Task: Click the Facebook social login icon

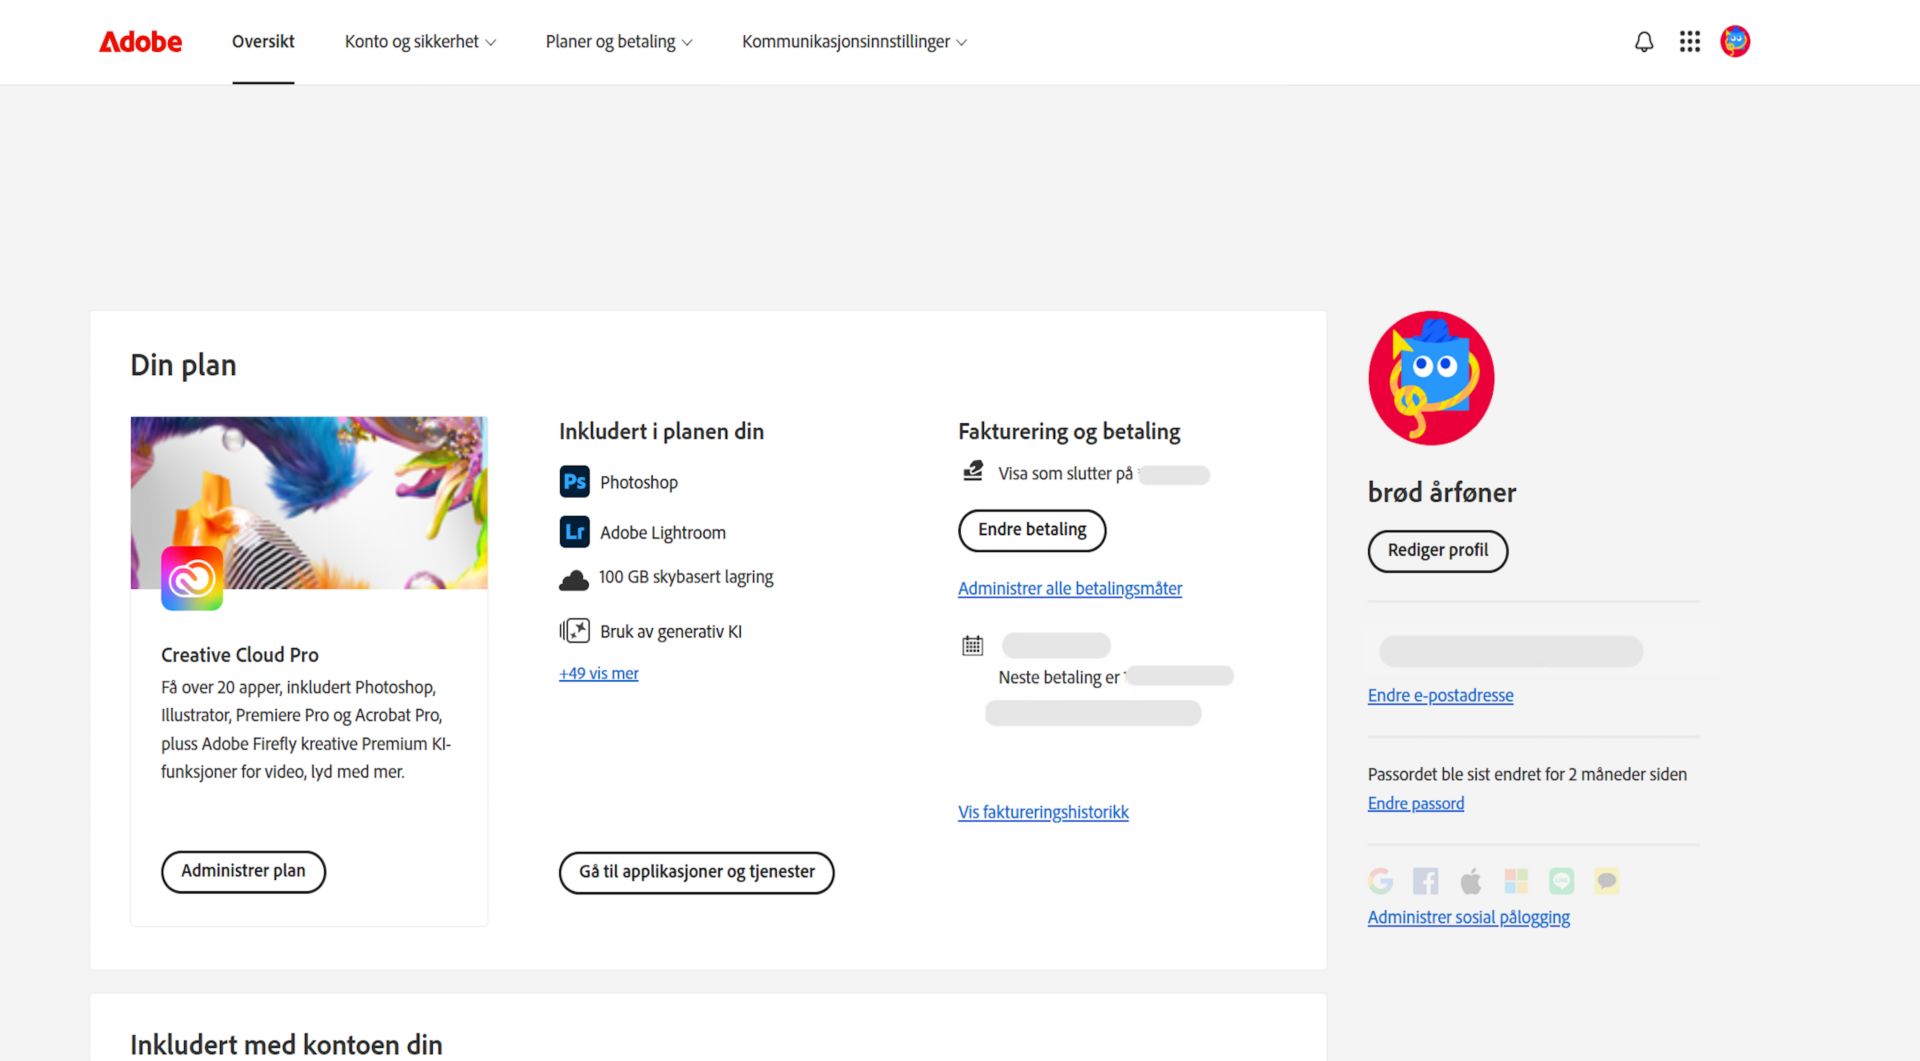Action: point(1426,880)
